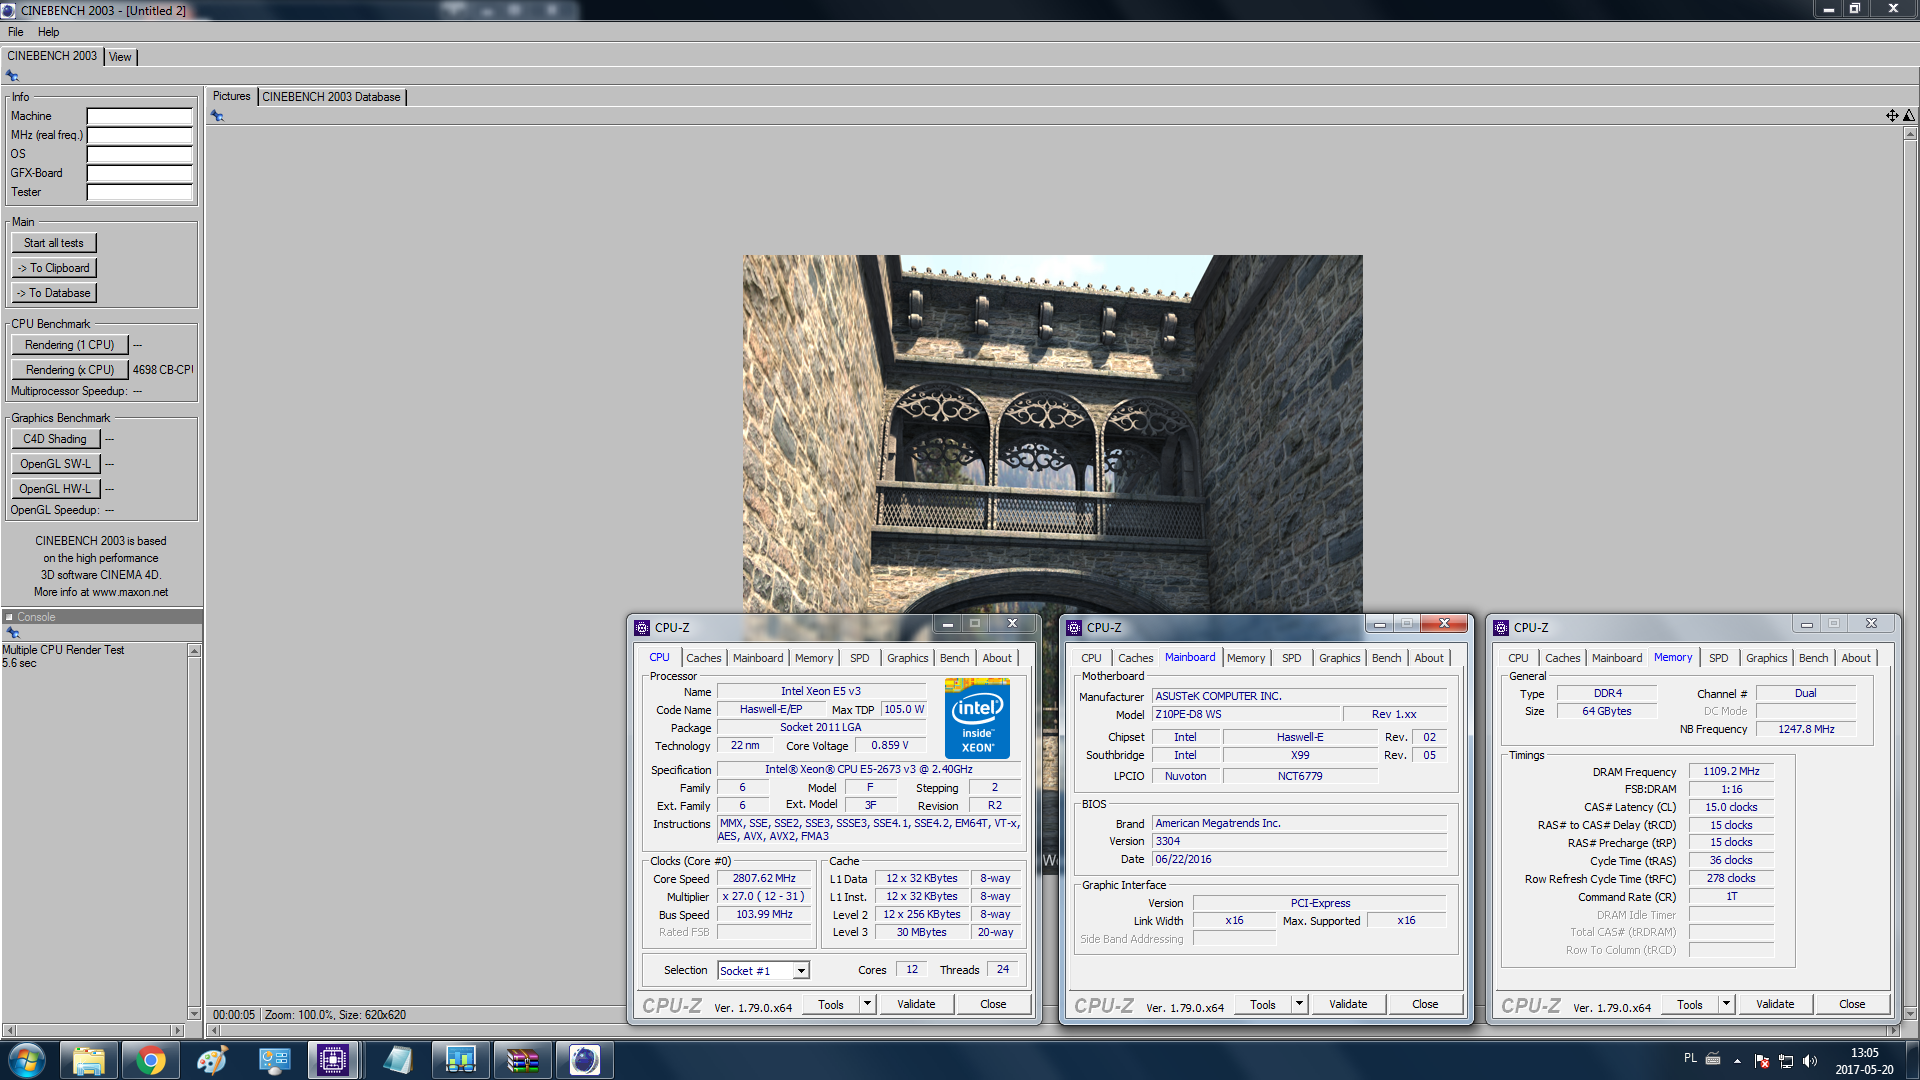Click console scrollbar down arrow
The image size is (1920, 1080).
point(194,1013)
